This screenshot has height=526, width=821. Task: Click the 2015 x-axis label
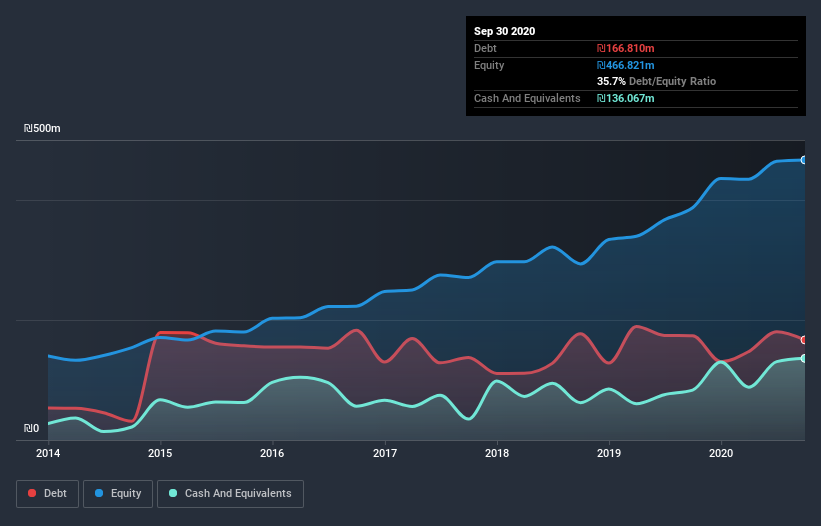pyautogui.click(x=160, y=453)
